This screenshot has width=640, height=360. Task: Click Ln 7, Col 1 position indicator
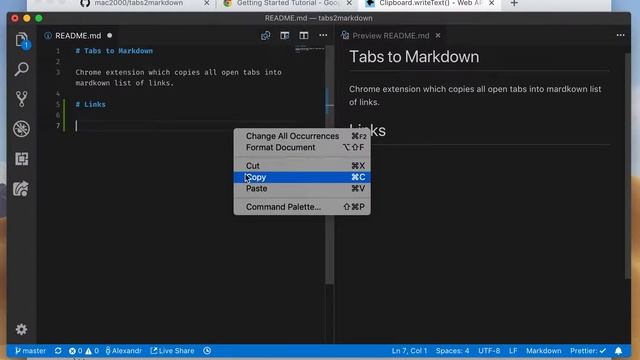(x=409, y=351)
